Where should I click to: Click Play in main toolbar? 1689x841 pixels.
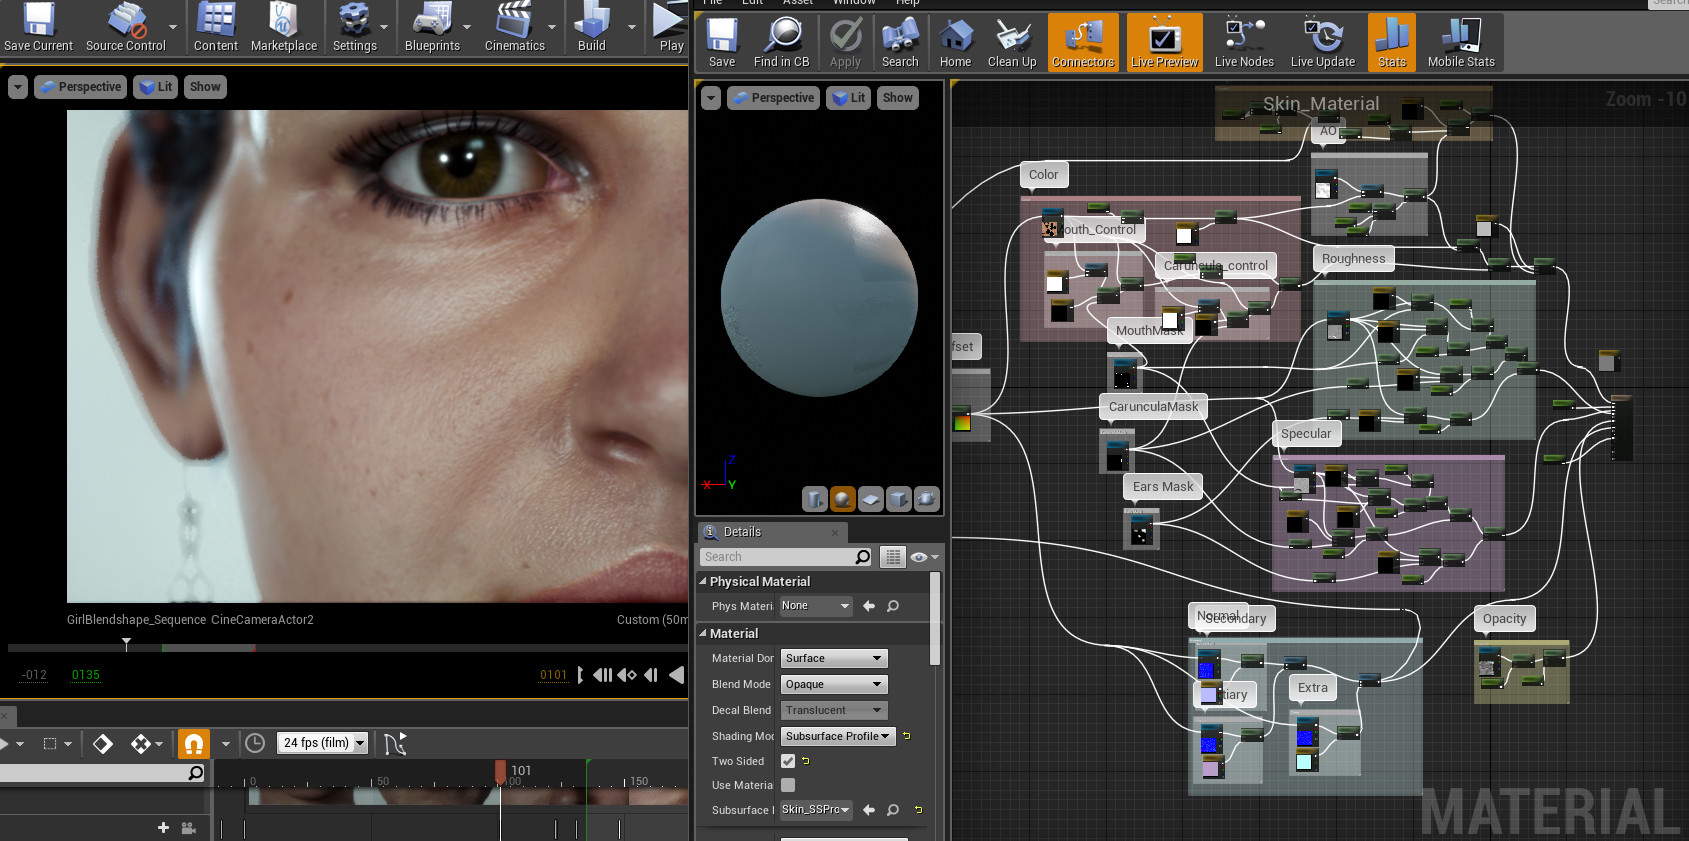click(x=671, y=28)
